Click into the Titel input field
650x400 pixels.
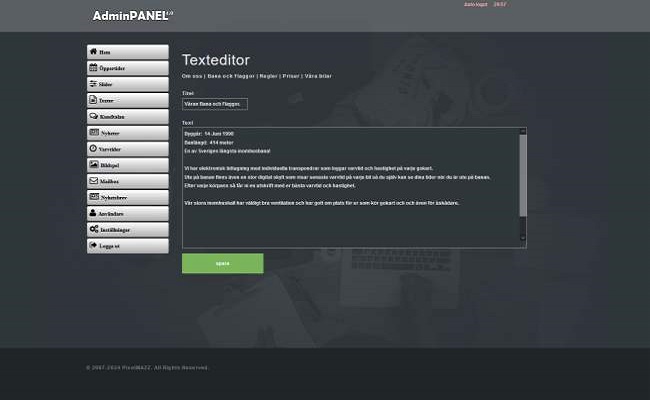(x=214, y=103)
